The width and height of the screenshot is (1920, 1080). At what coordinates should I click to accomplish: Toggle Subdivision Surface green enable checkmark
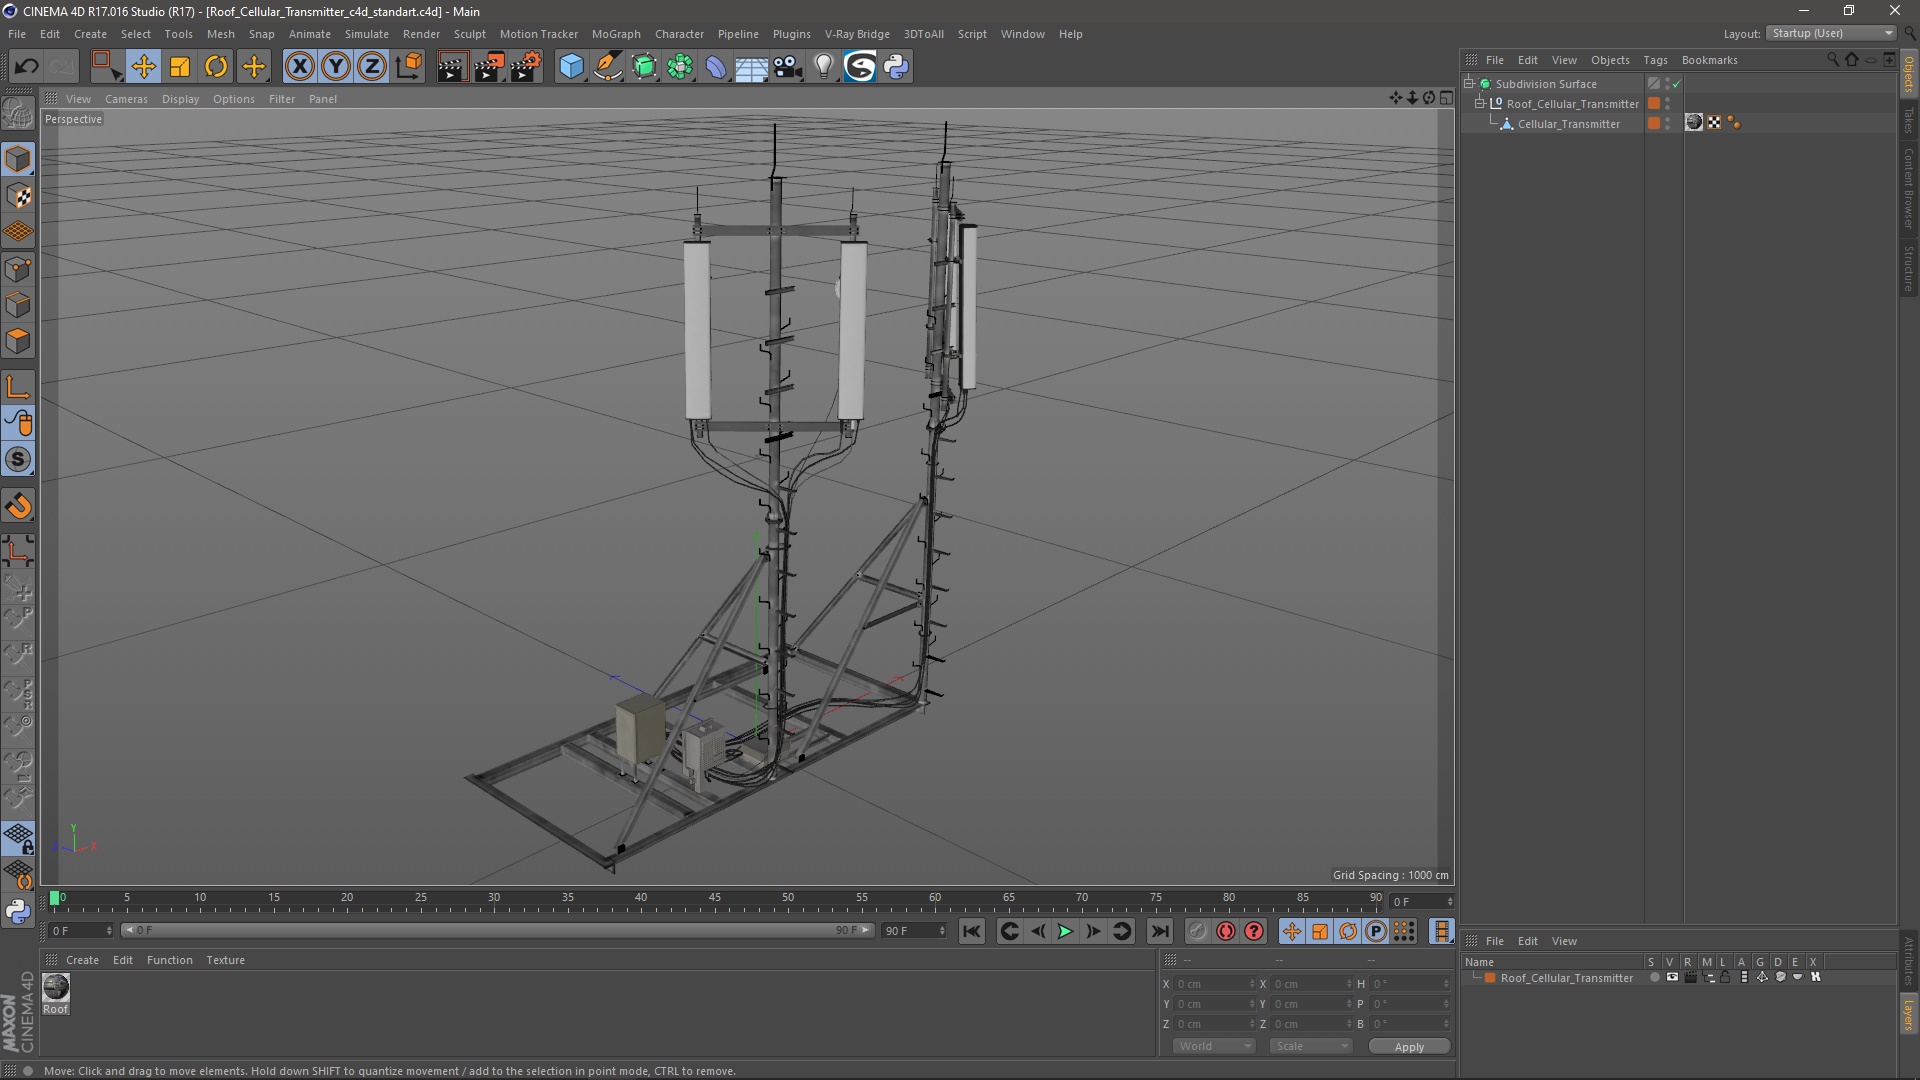(1677, 84)
